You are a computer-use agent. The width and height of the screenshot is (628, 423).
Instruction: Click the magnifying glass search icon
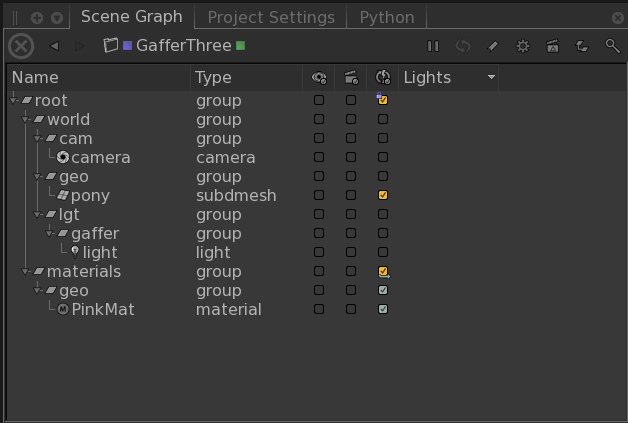click(x=612, y=46)
